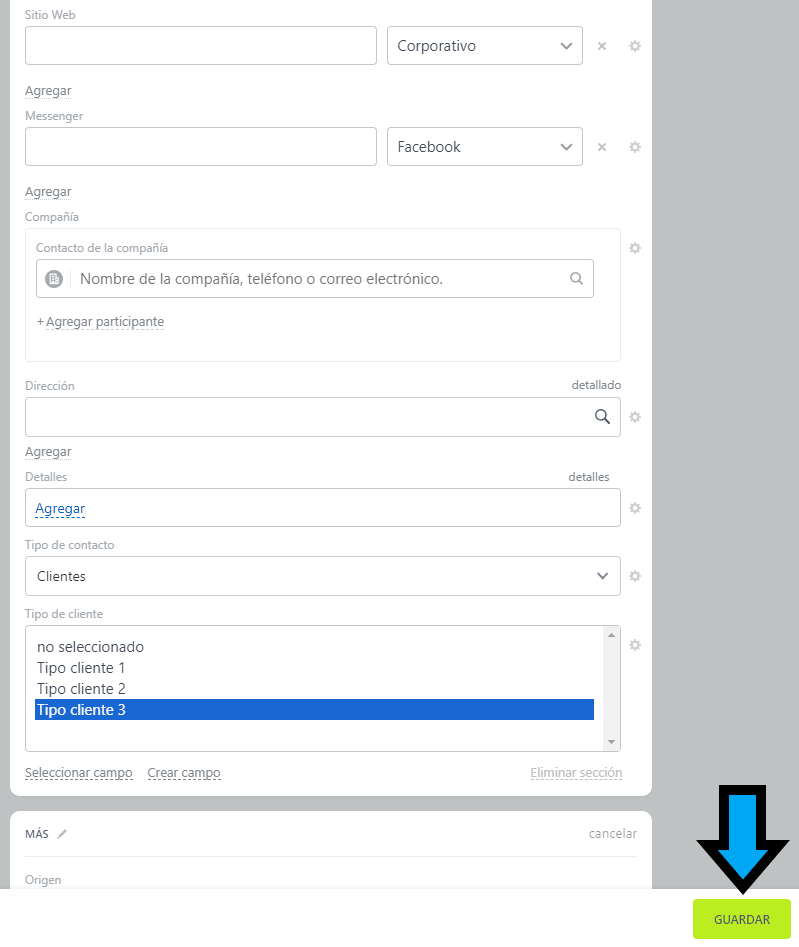
Task: Open settings gear for Compañía field
Action: pos(634,248)
